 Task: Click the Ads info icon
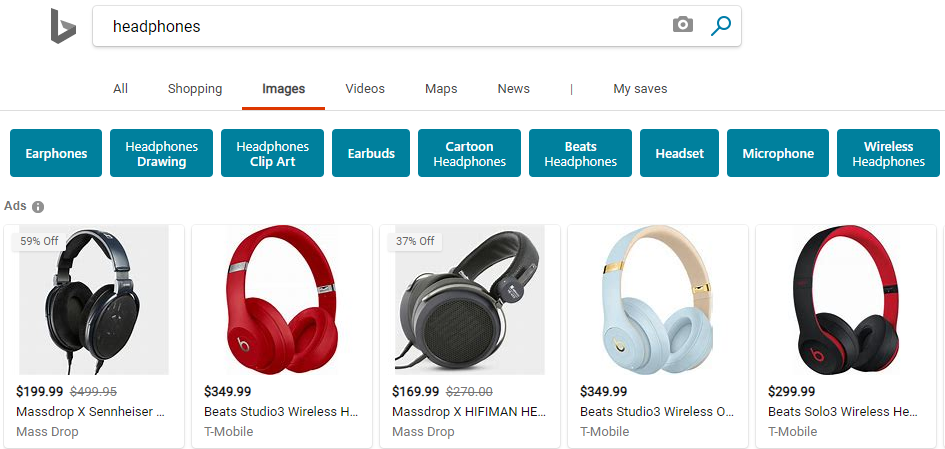click(38, 207)
